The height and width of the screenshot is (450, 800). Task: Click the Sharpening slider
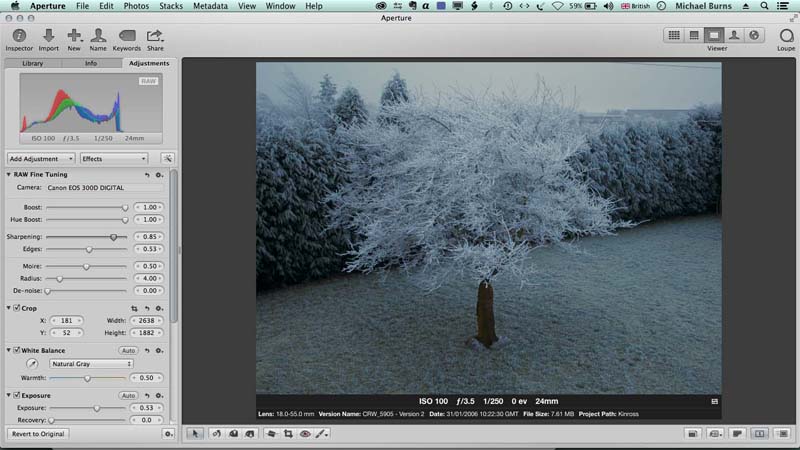[x=86, y=237]
